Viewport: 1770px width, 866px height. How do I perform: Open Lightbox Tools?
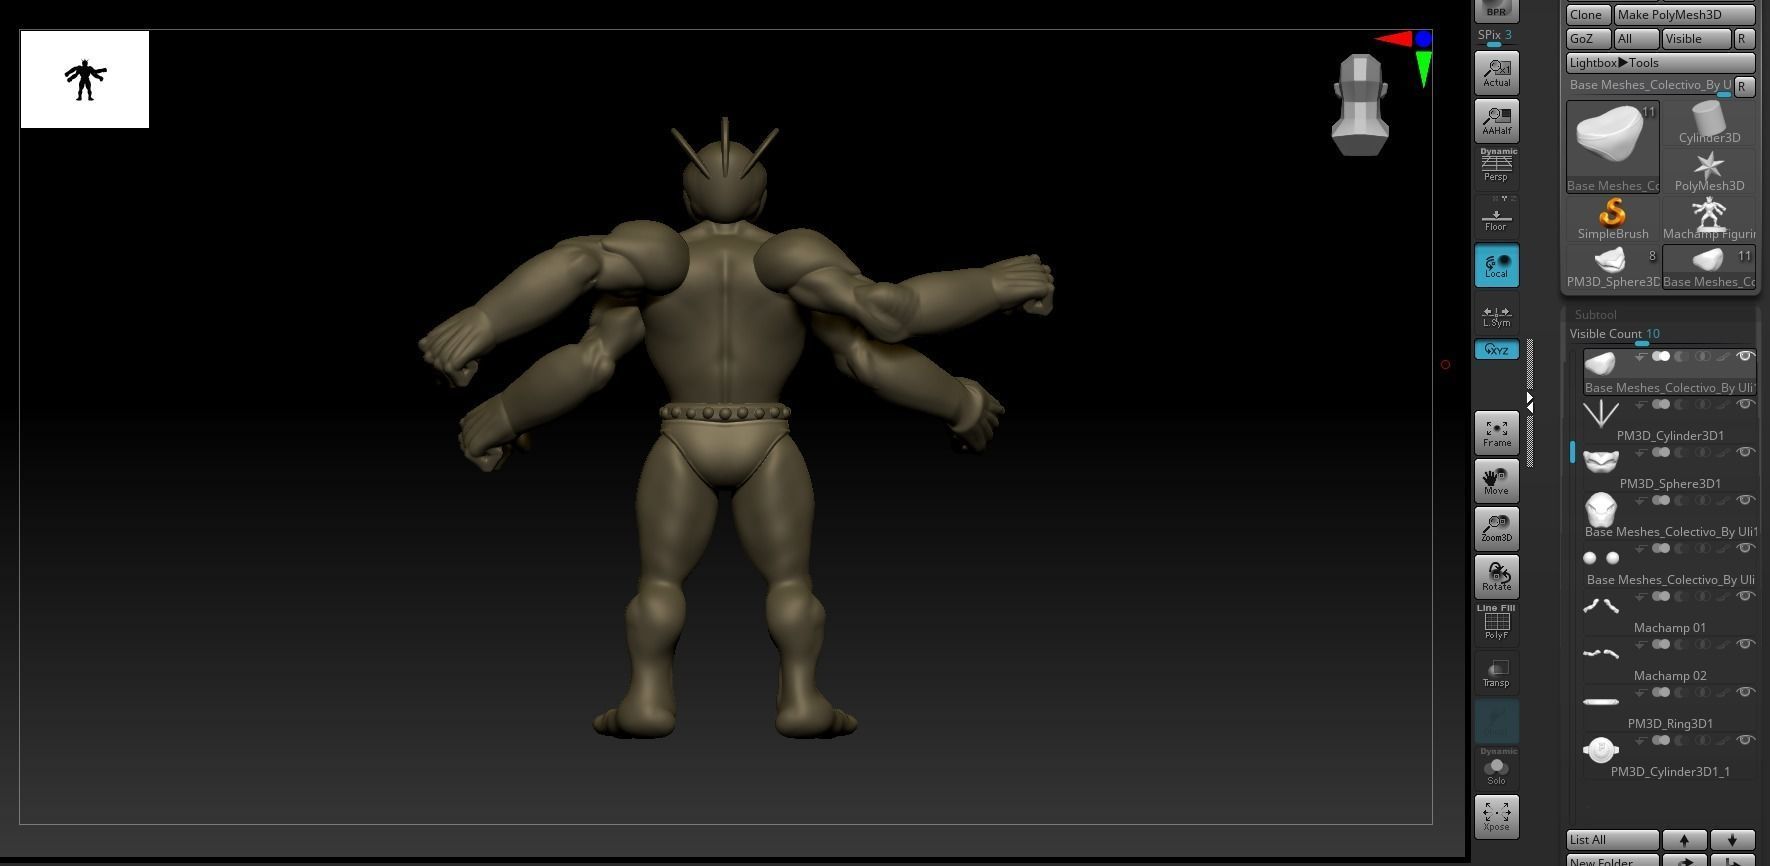[1660, 63]
